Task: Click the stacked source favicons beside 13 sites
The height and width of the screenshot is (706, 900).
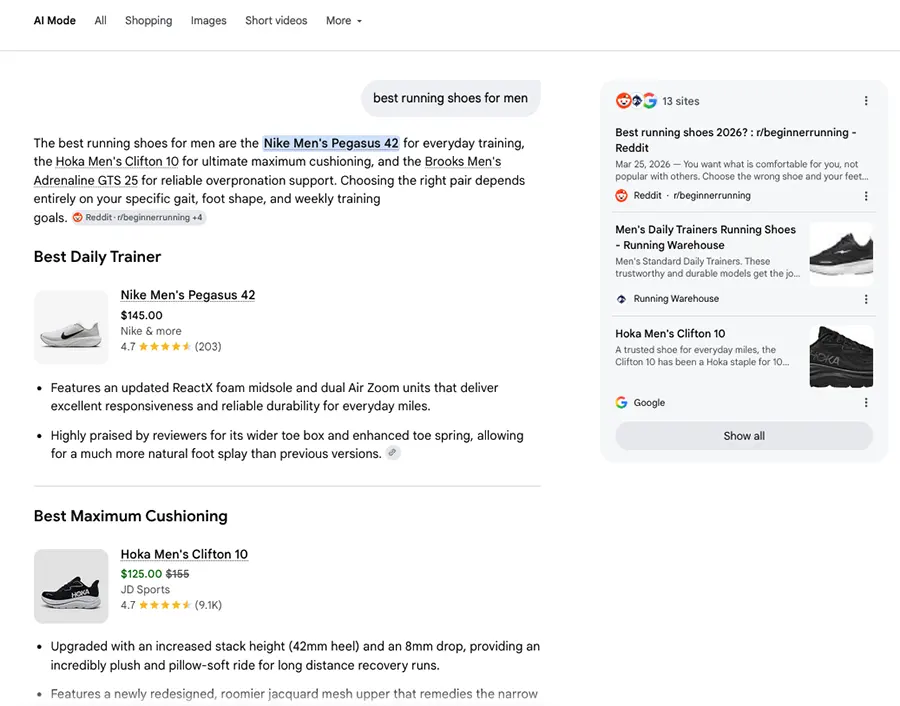Action: tap(636, 101)
